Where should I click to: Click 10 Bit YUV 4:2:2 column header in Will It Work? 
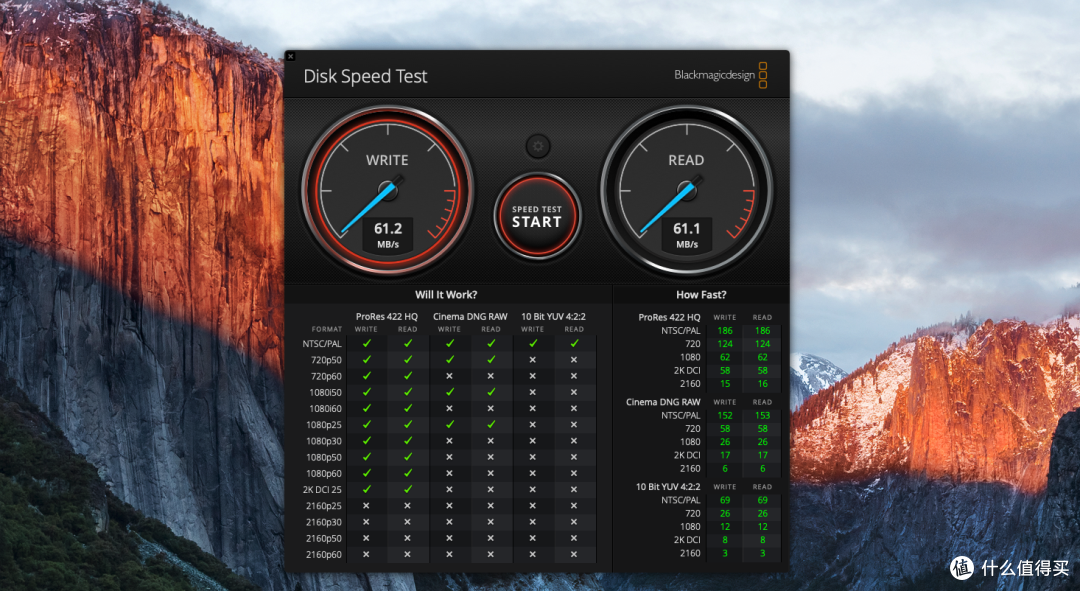click(x=553, y=317)
